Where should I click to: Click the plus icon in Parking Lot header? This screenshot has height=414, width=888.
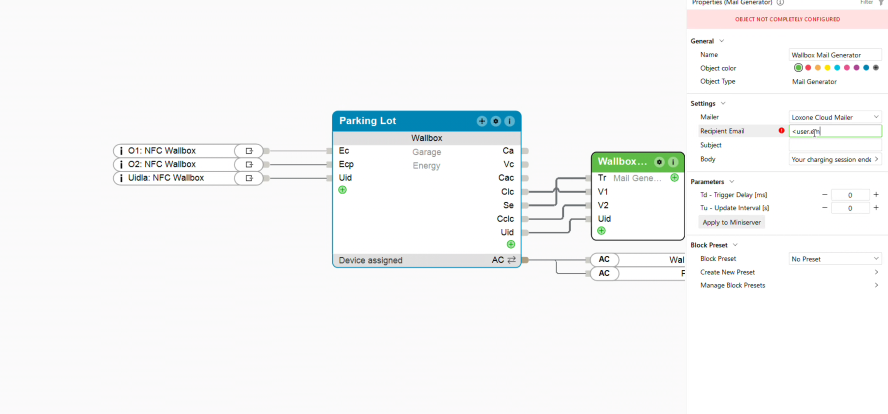[x=482, y=121]
